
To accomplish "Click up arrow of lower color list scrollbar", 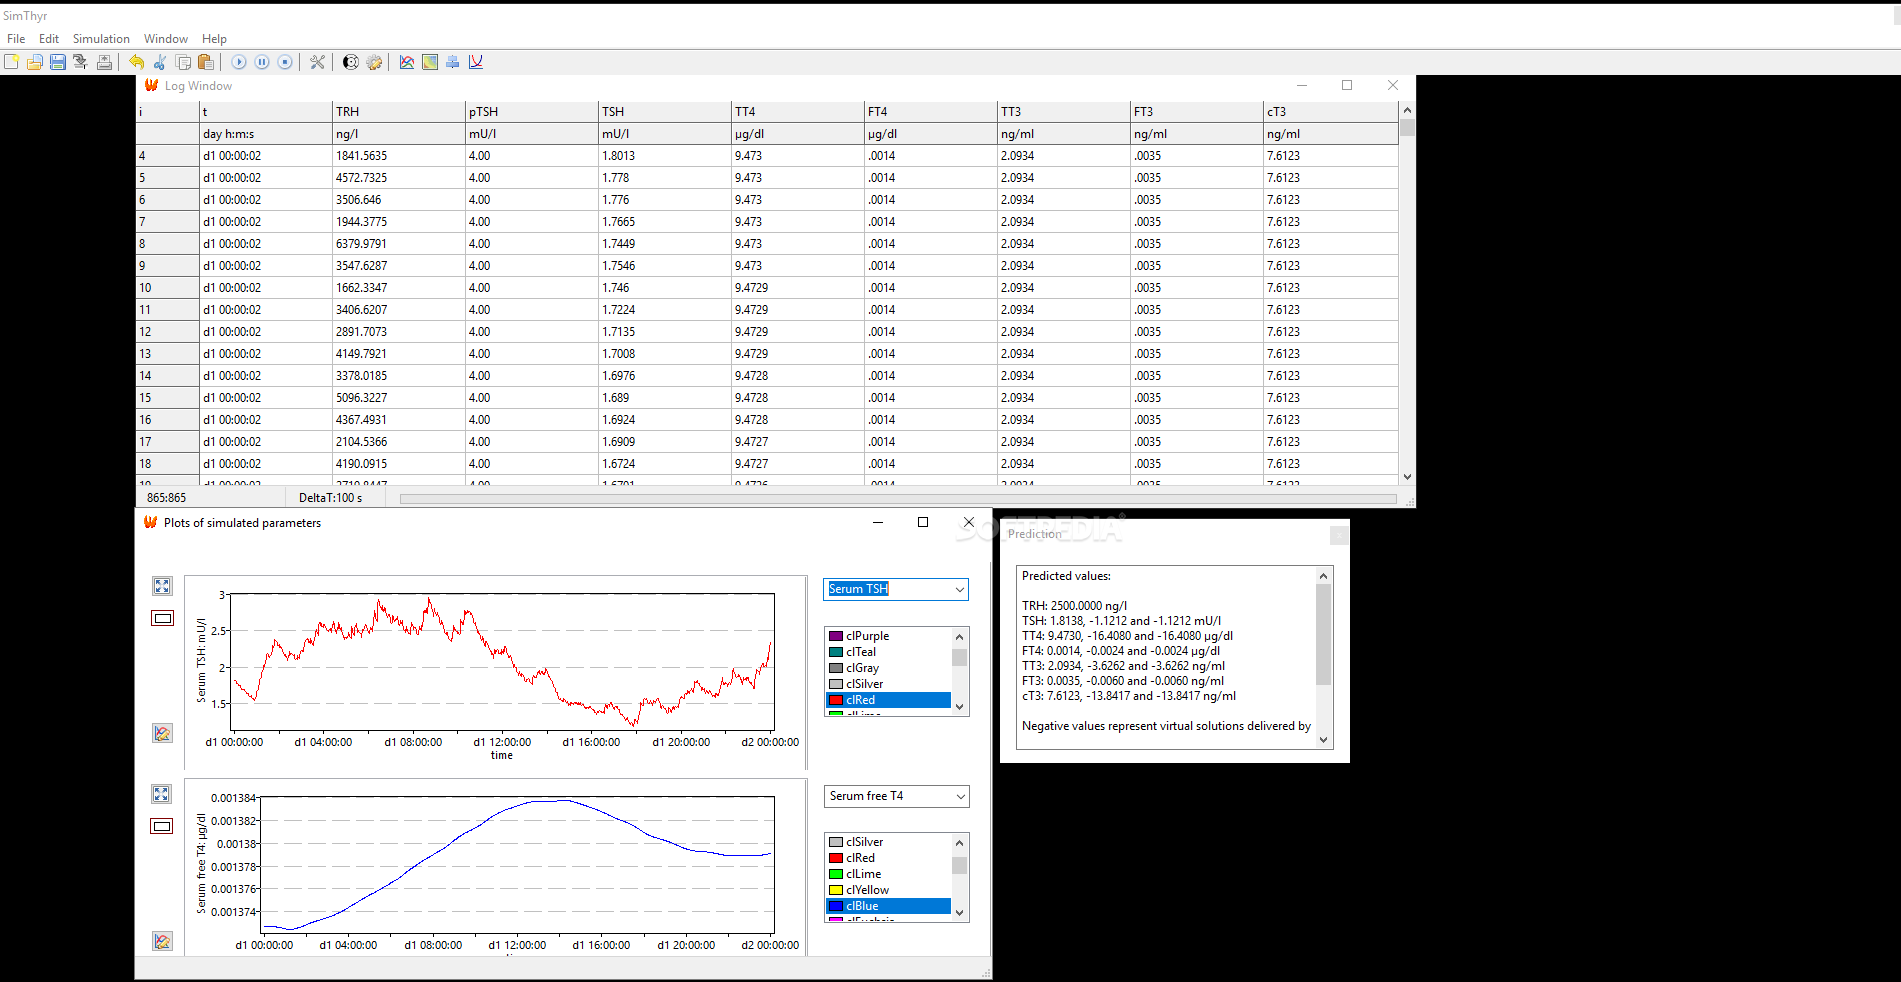I will [960, 842].
